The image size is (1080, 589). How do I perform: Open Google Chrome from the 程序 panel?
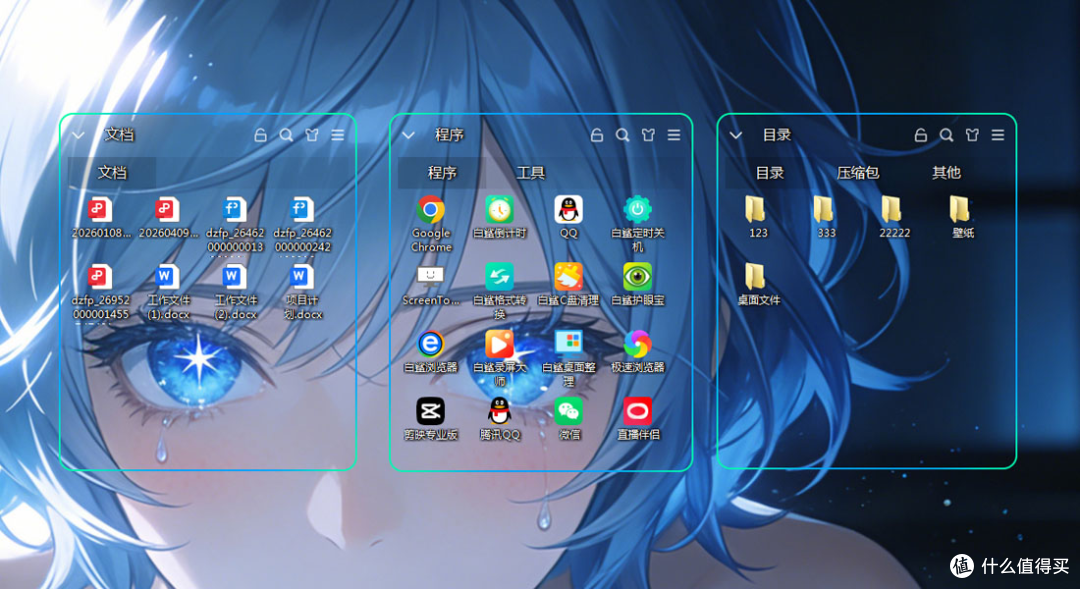[430, 210]
